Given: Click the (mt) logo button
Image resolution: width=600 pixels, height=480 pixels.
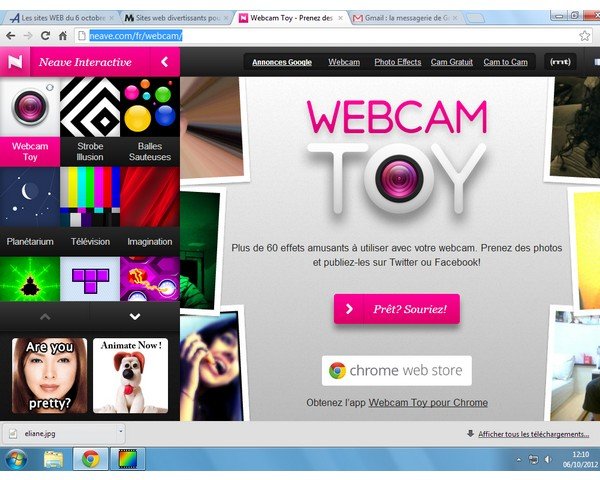Looking at the screenshot, I should 560,62.
